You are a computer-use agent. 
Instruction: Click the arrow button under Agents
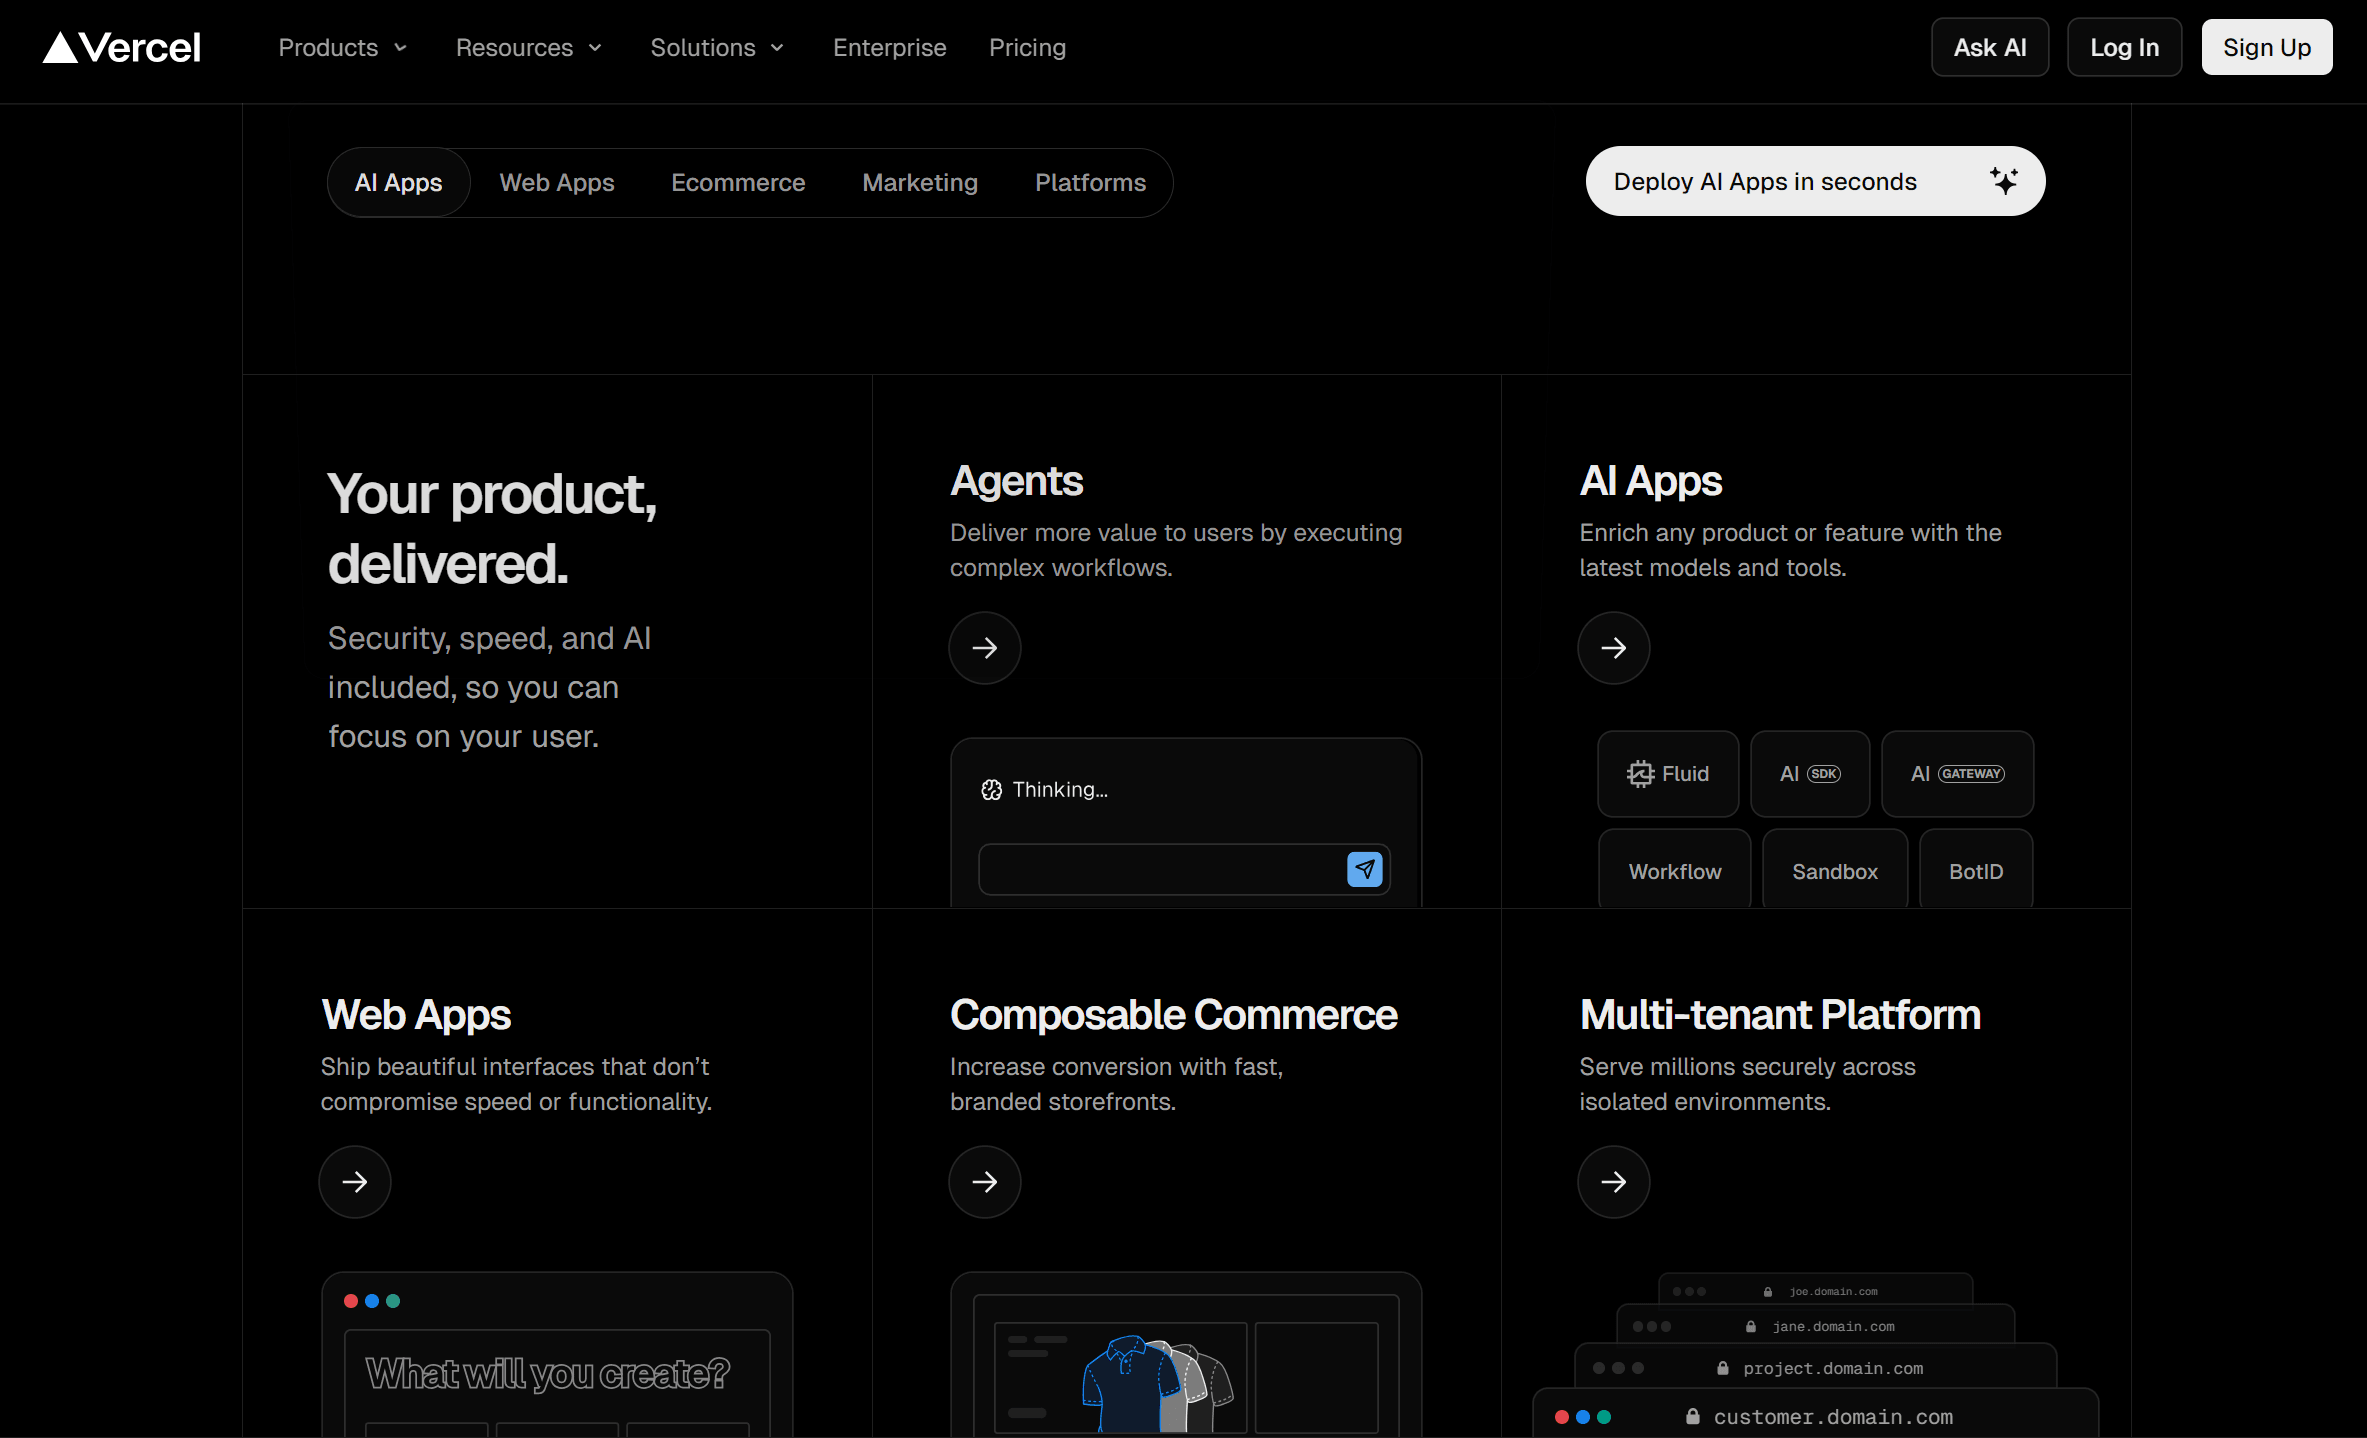(984, 648)
